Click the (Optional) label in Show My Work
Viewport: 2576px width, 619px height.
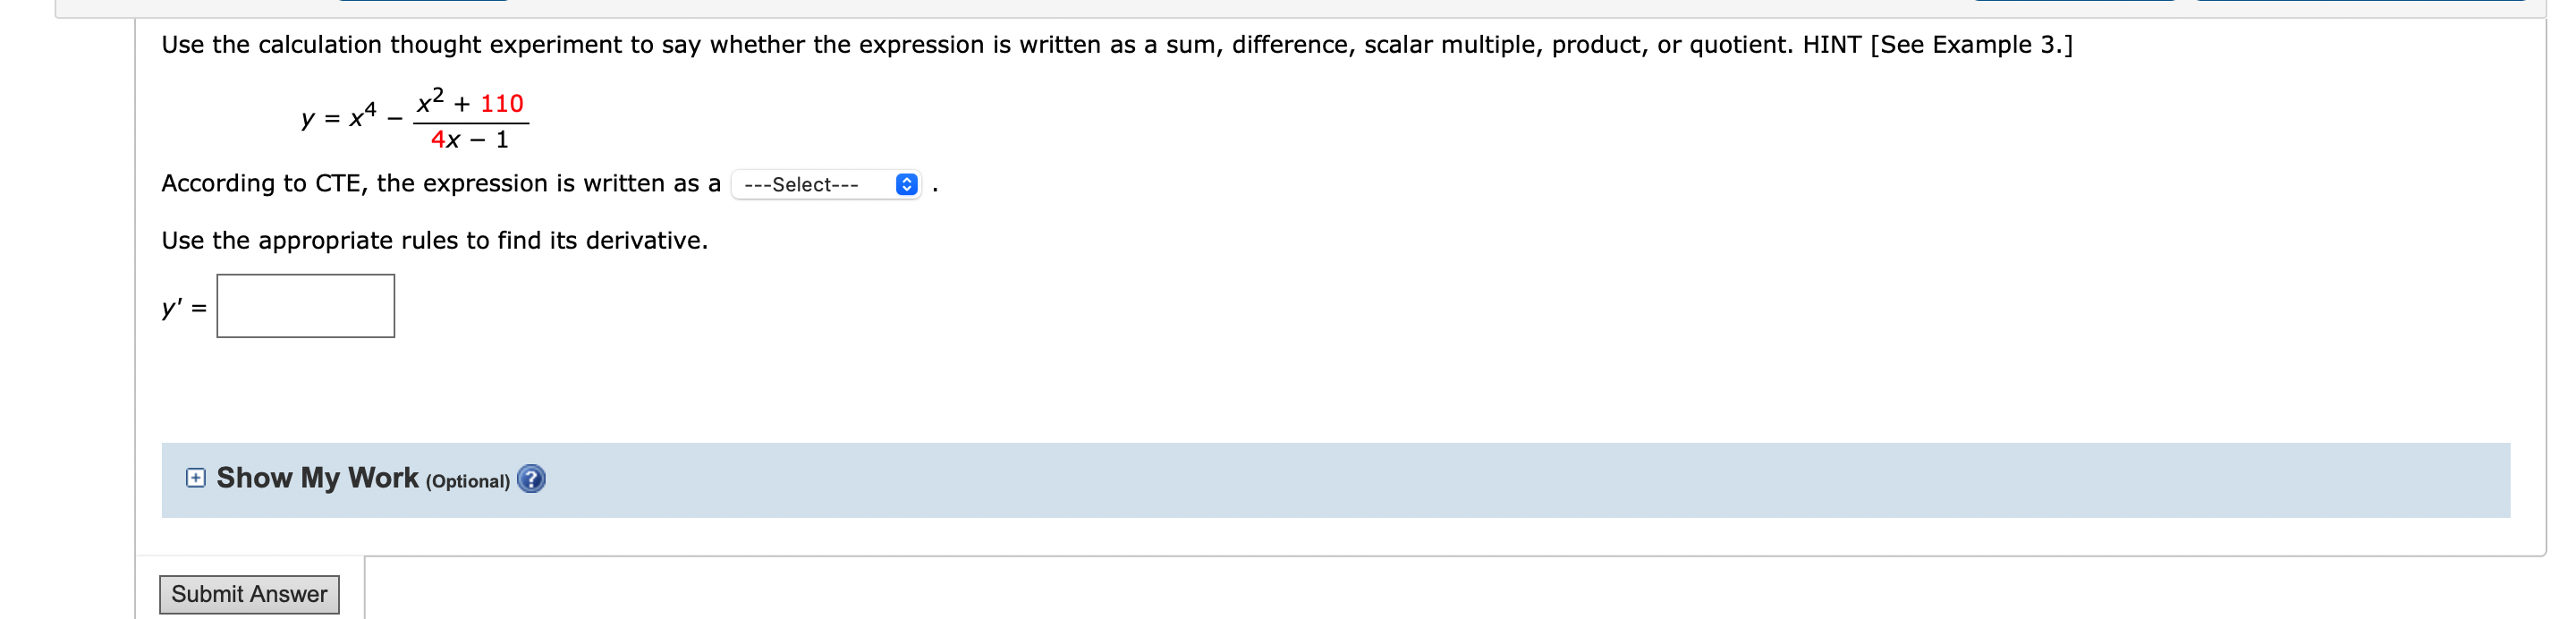coord(470,480)
